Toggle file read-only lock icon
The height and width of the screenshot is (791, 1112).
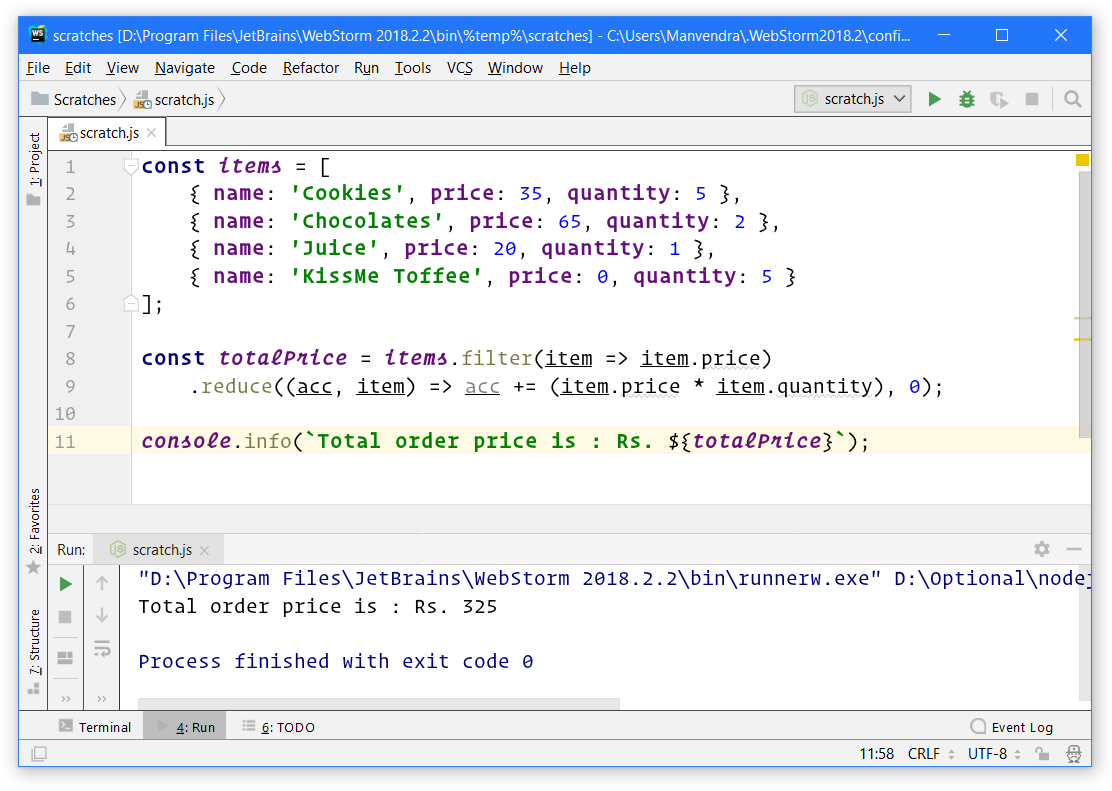(x=1041, y=754)
